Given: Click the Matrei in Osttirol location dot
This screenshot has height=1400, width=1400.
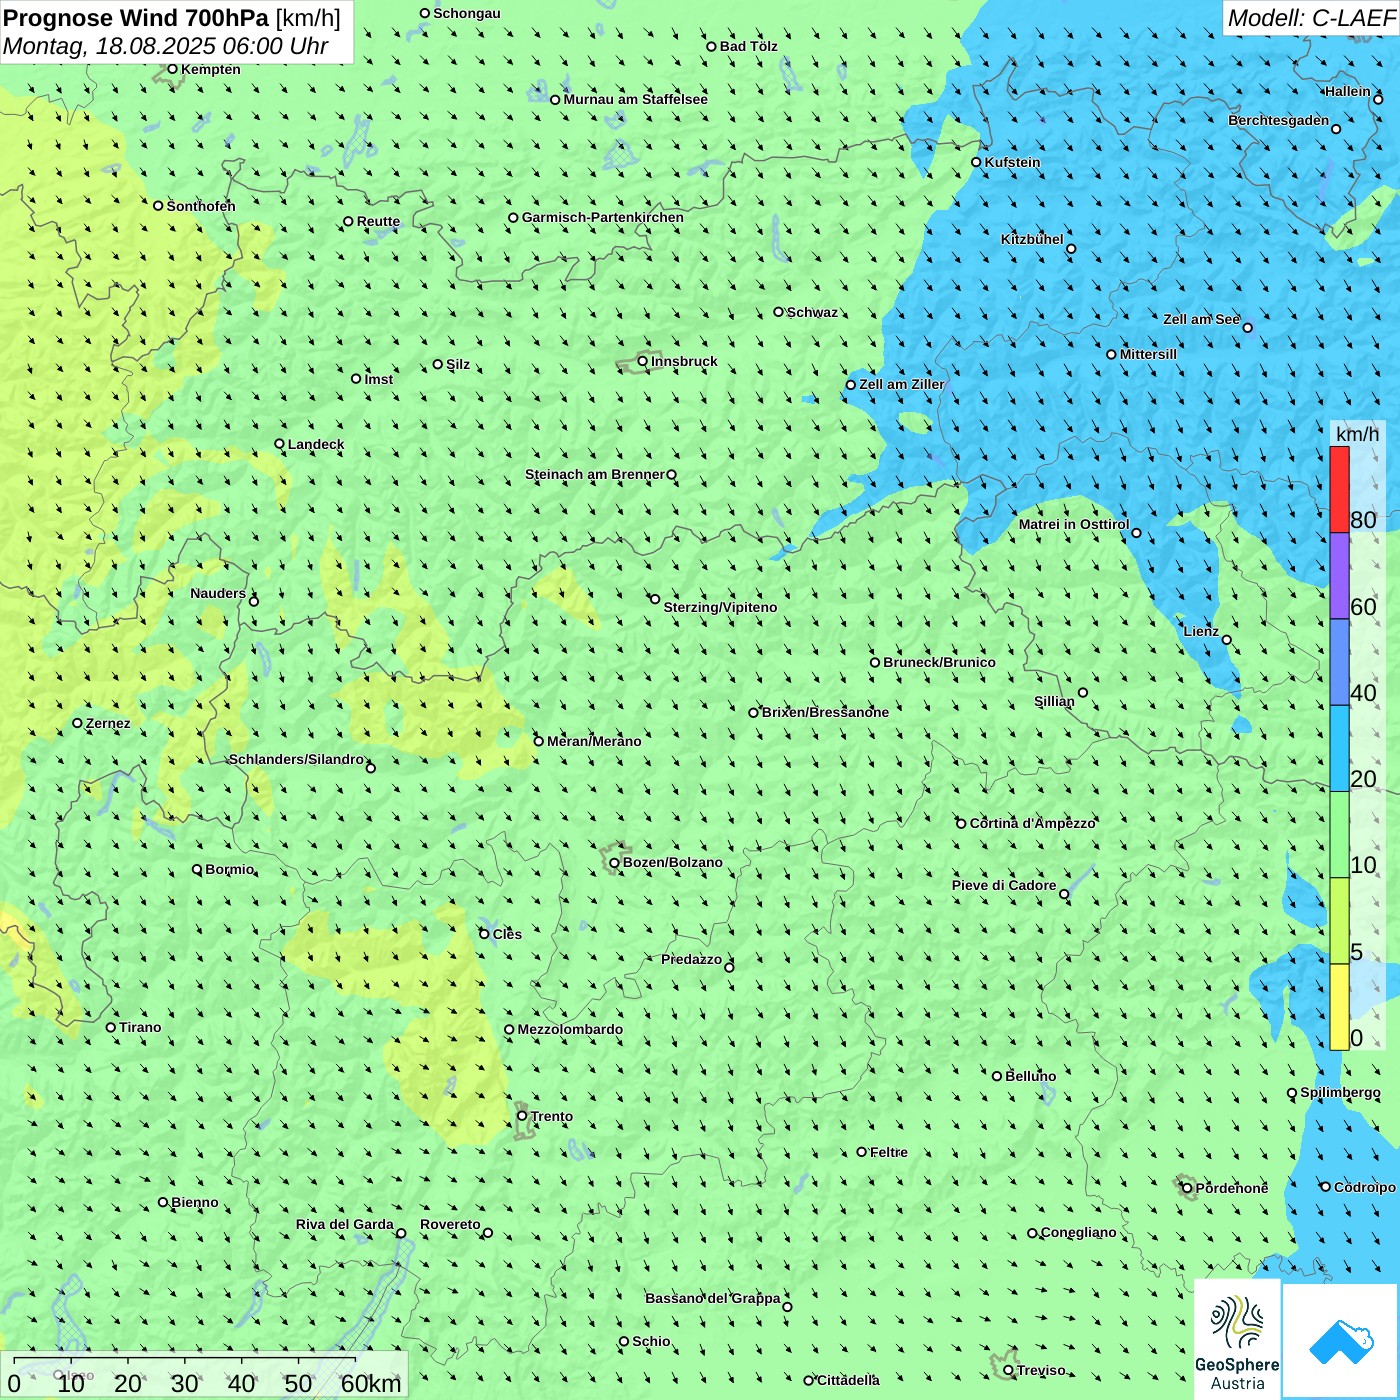Looking at the screenshot, I should (1136, 533).
